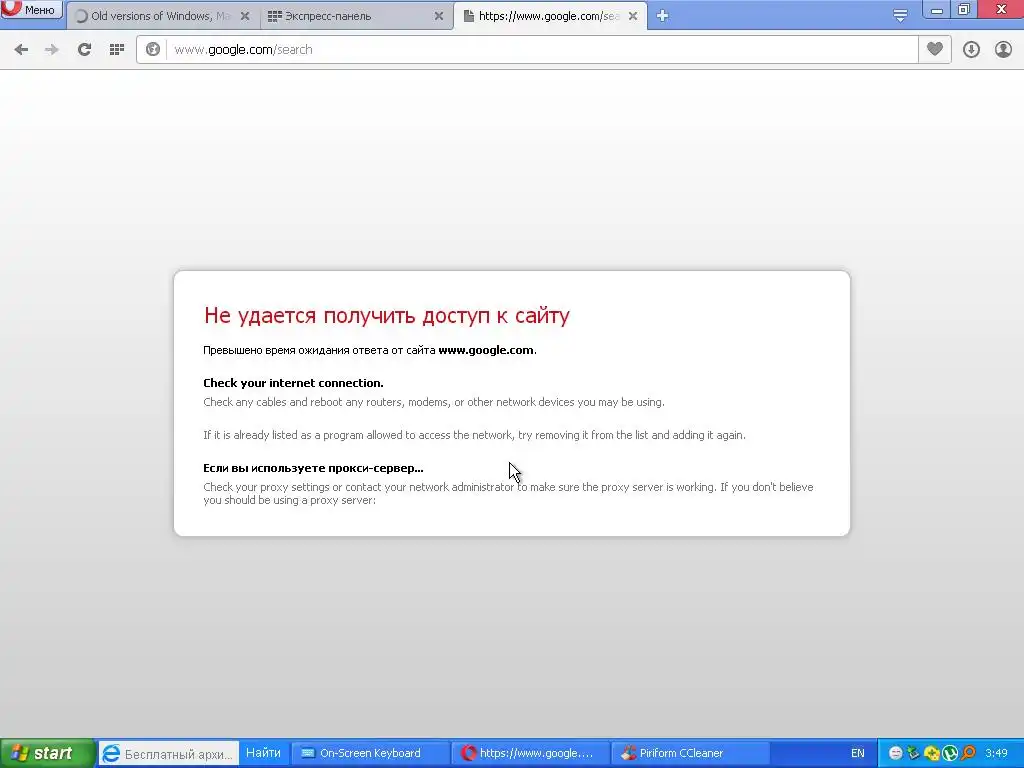Switch to Экспресс-панель tab

(357, 16)
